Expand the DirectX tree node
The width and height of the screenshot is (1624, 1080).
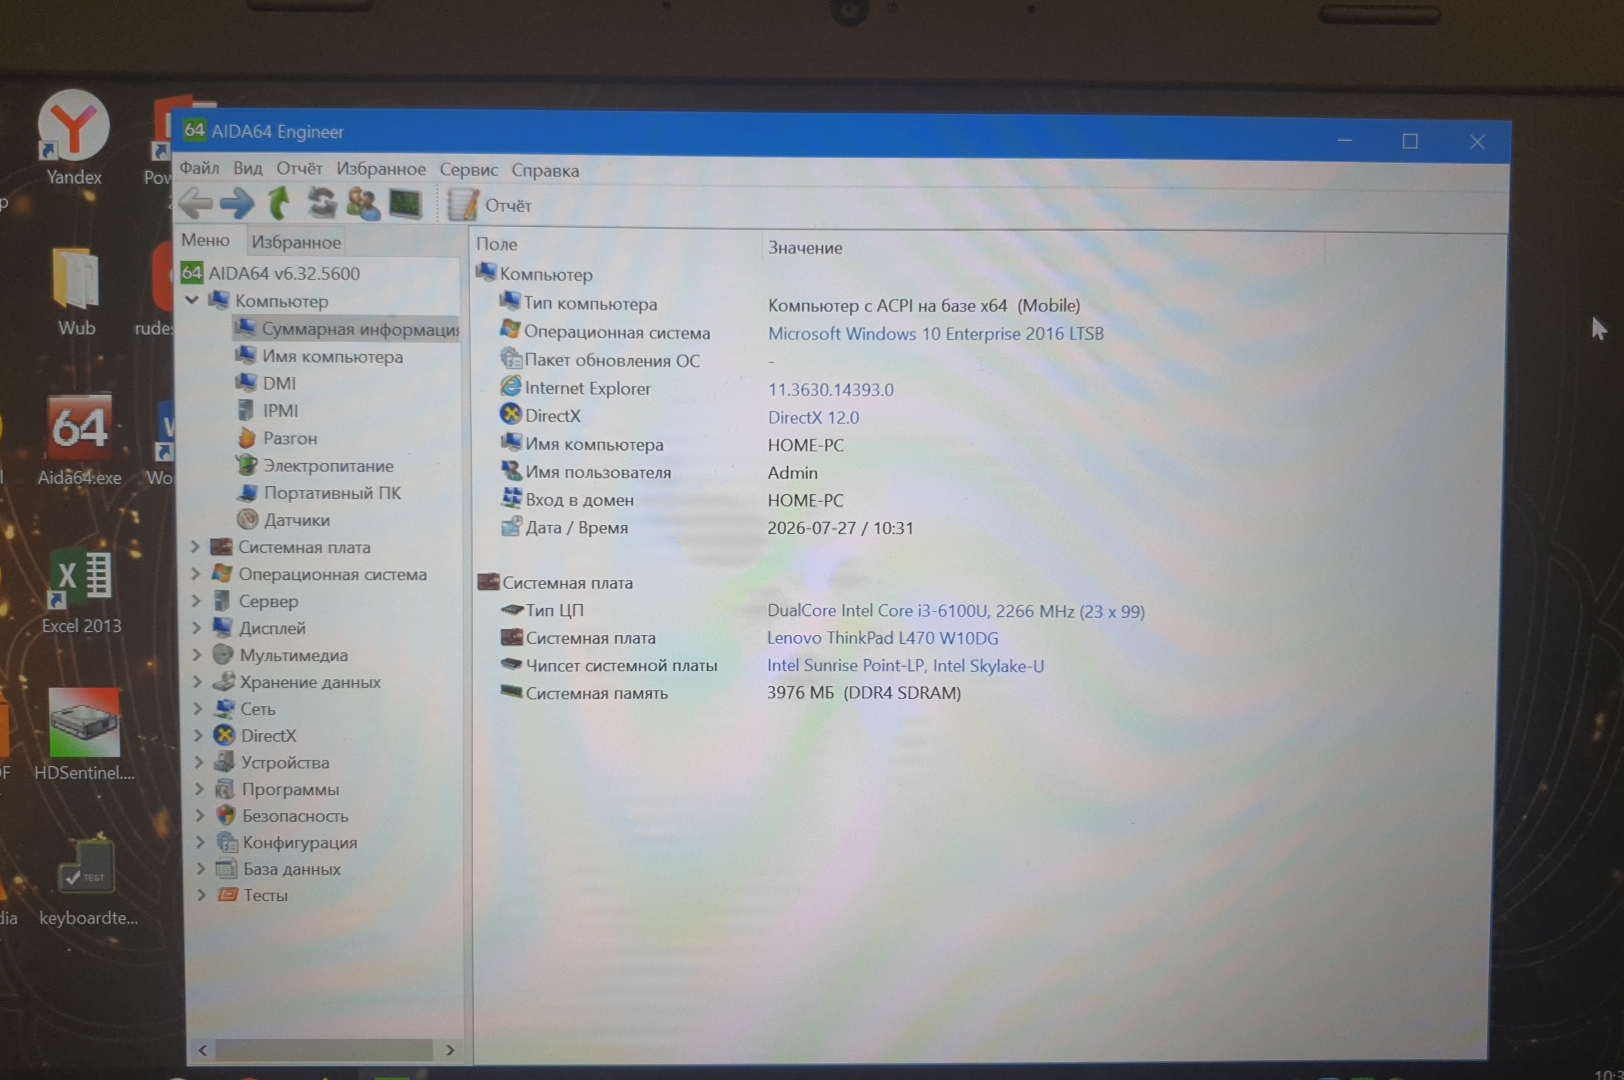pyautogui.click(x=199, y=735)
